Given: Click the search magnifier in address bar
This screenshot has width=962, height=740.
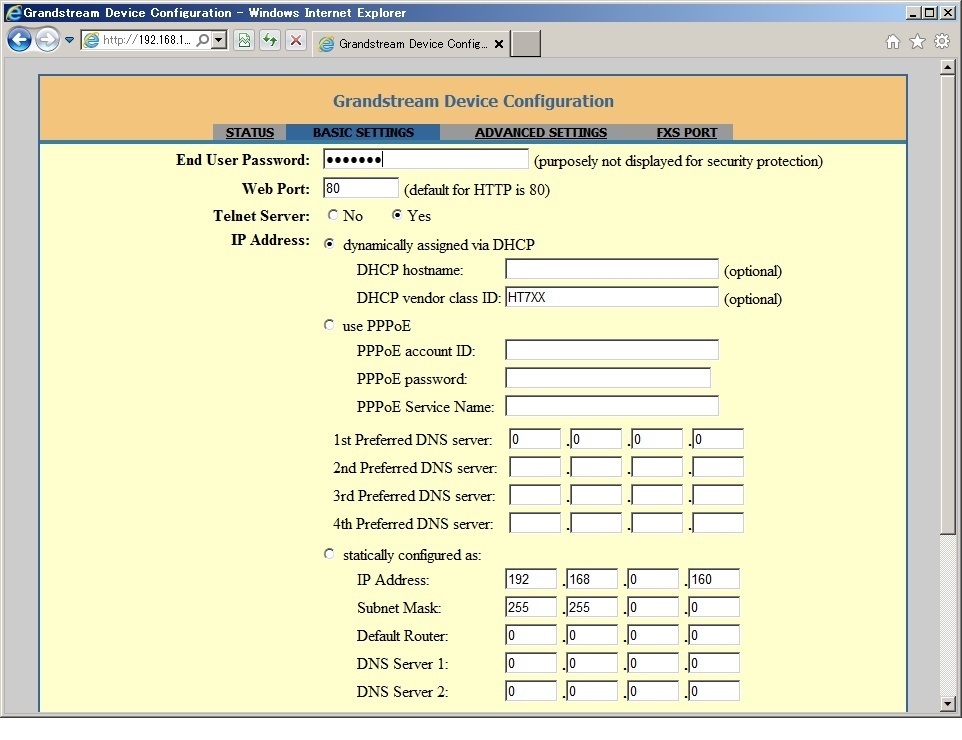Looking at the screenshot, I should click(x=202, y=40).
